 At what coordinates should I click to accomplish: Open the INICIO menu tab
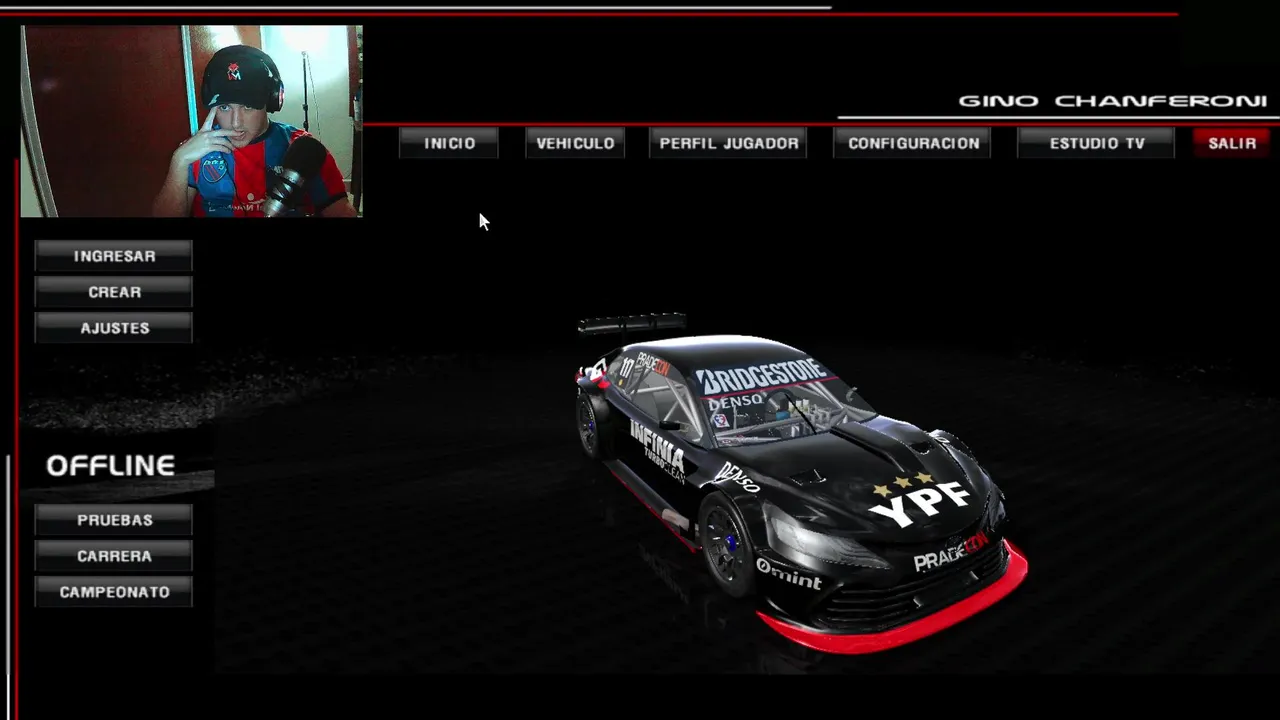(x=449, y=143)
